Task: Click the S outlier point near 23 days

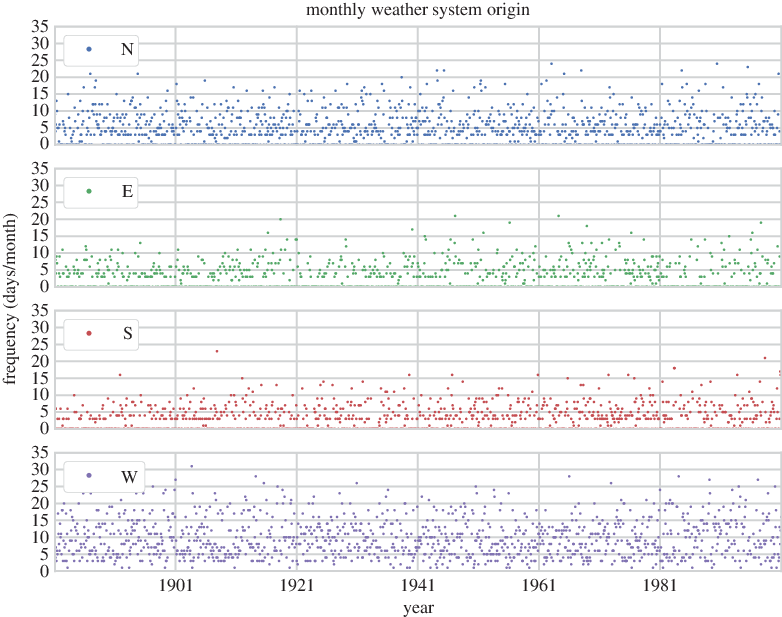Action: 216,351
